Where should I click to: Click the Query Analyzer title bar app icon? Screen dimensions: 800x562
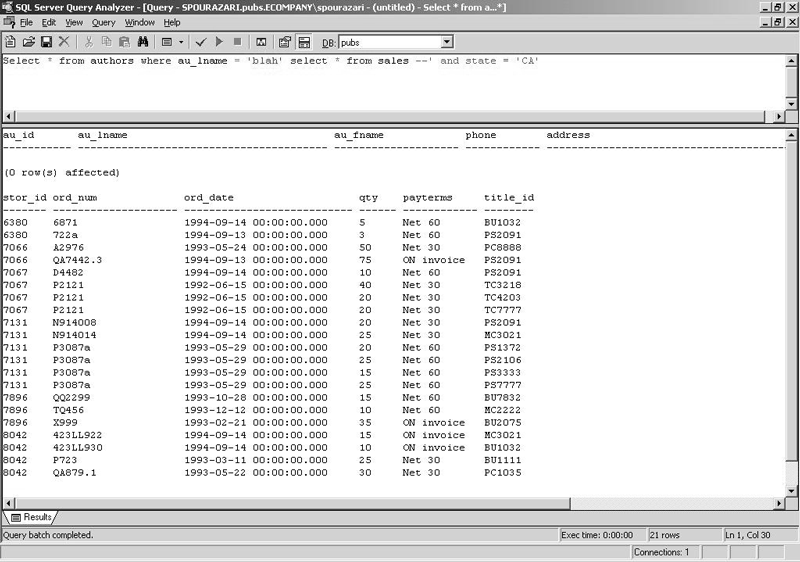click(x=7, y=7)
